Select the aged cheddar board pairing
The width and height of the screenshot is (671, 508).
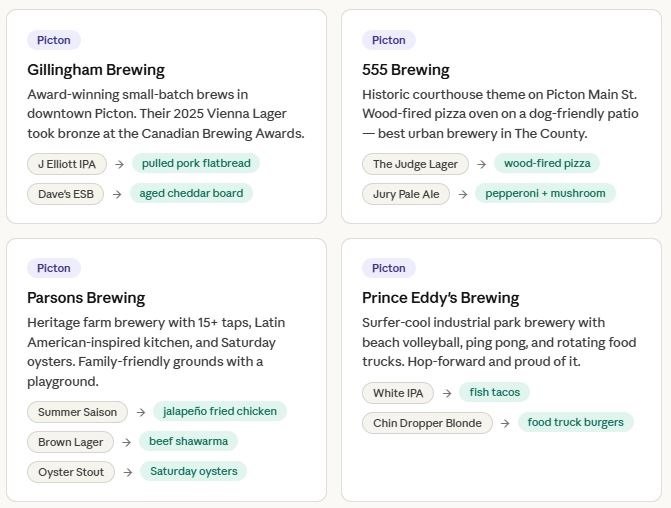(191, 193)
